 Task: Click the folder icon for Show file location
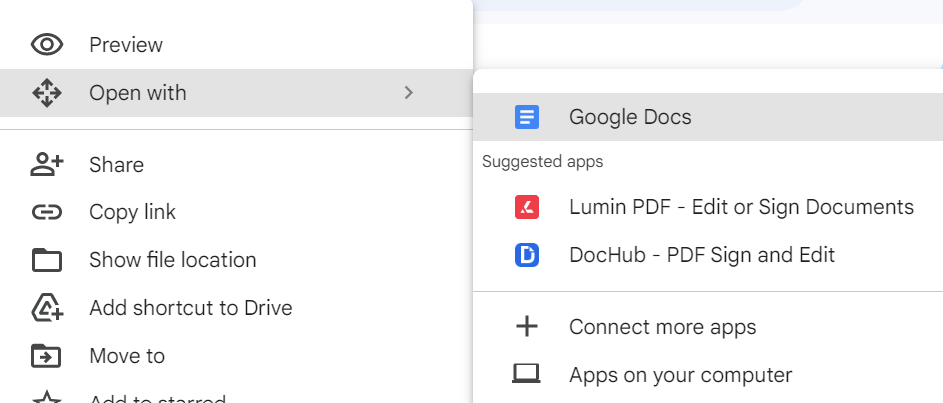pos(47,260)
